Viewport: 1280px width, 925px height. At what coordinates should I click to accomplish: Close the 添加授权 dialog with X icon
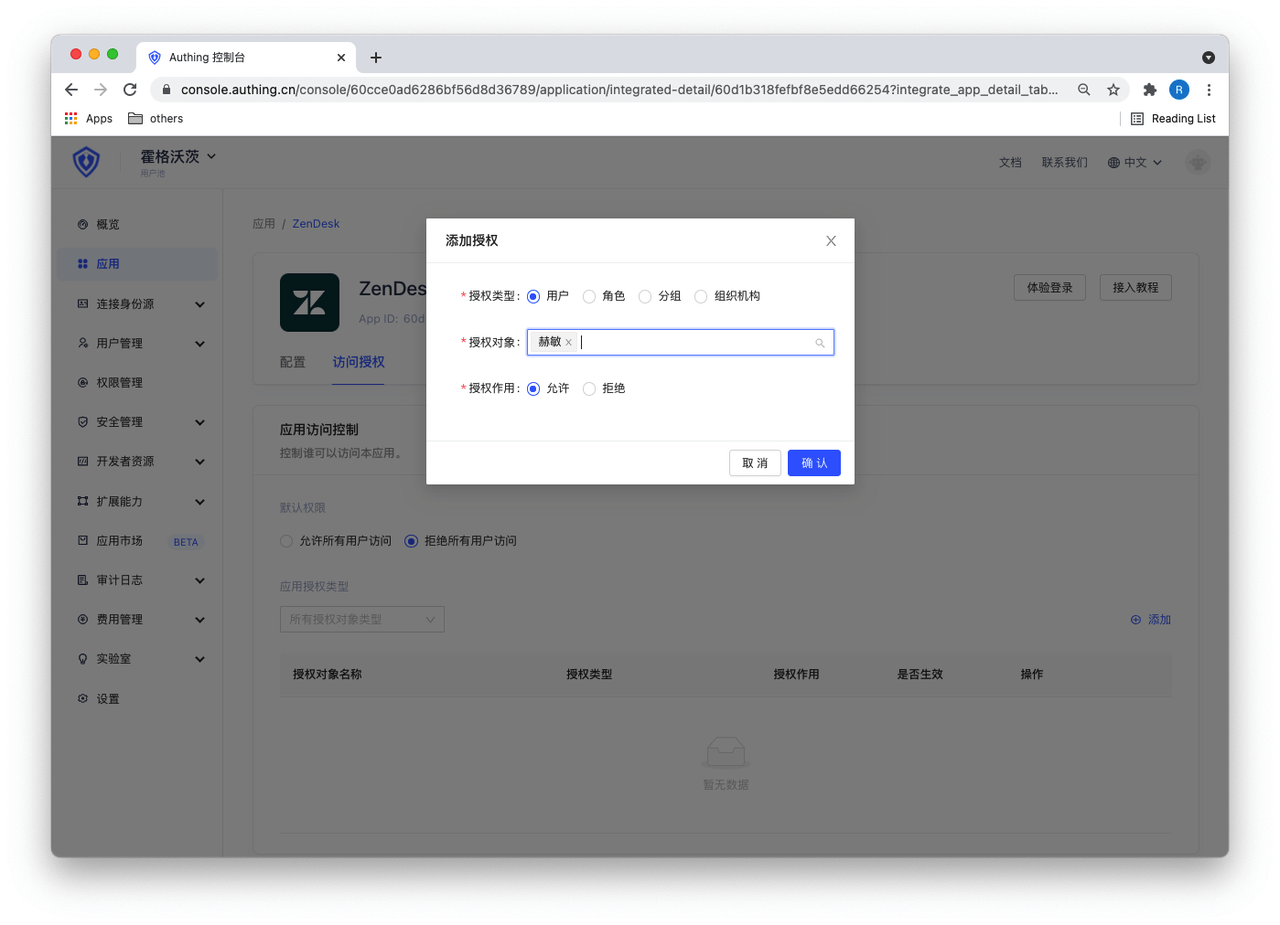point(830,241)
